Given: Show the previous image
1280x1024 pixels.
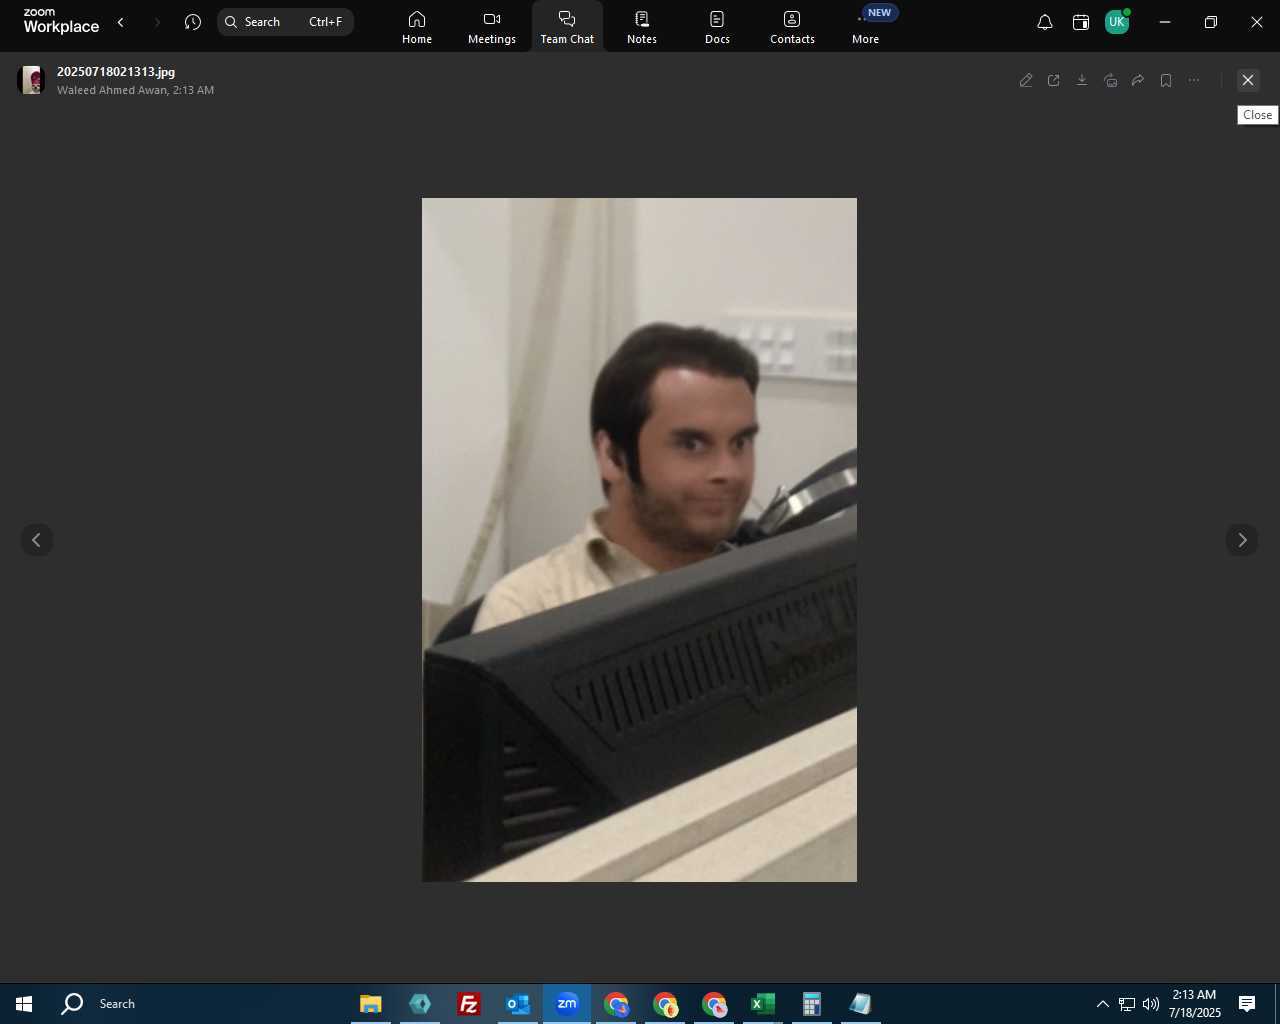Looking at the screenshot, I should [x=37, y=540].
